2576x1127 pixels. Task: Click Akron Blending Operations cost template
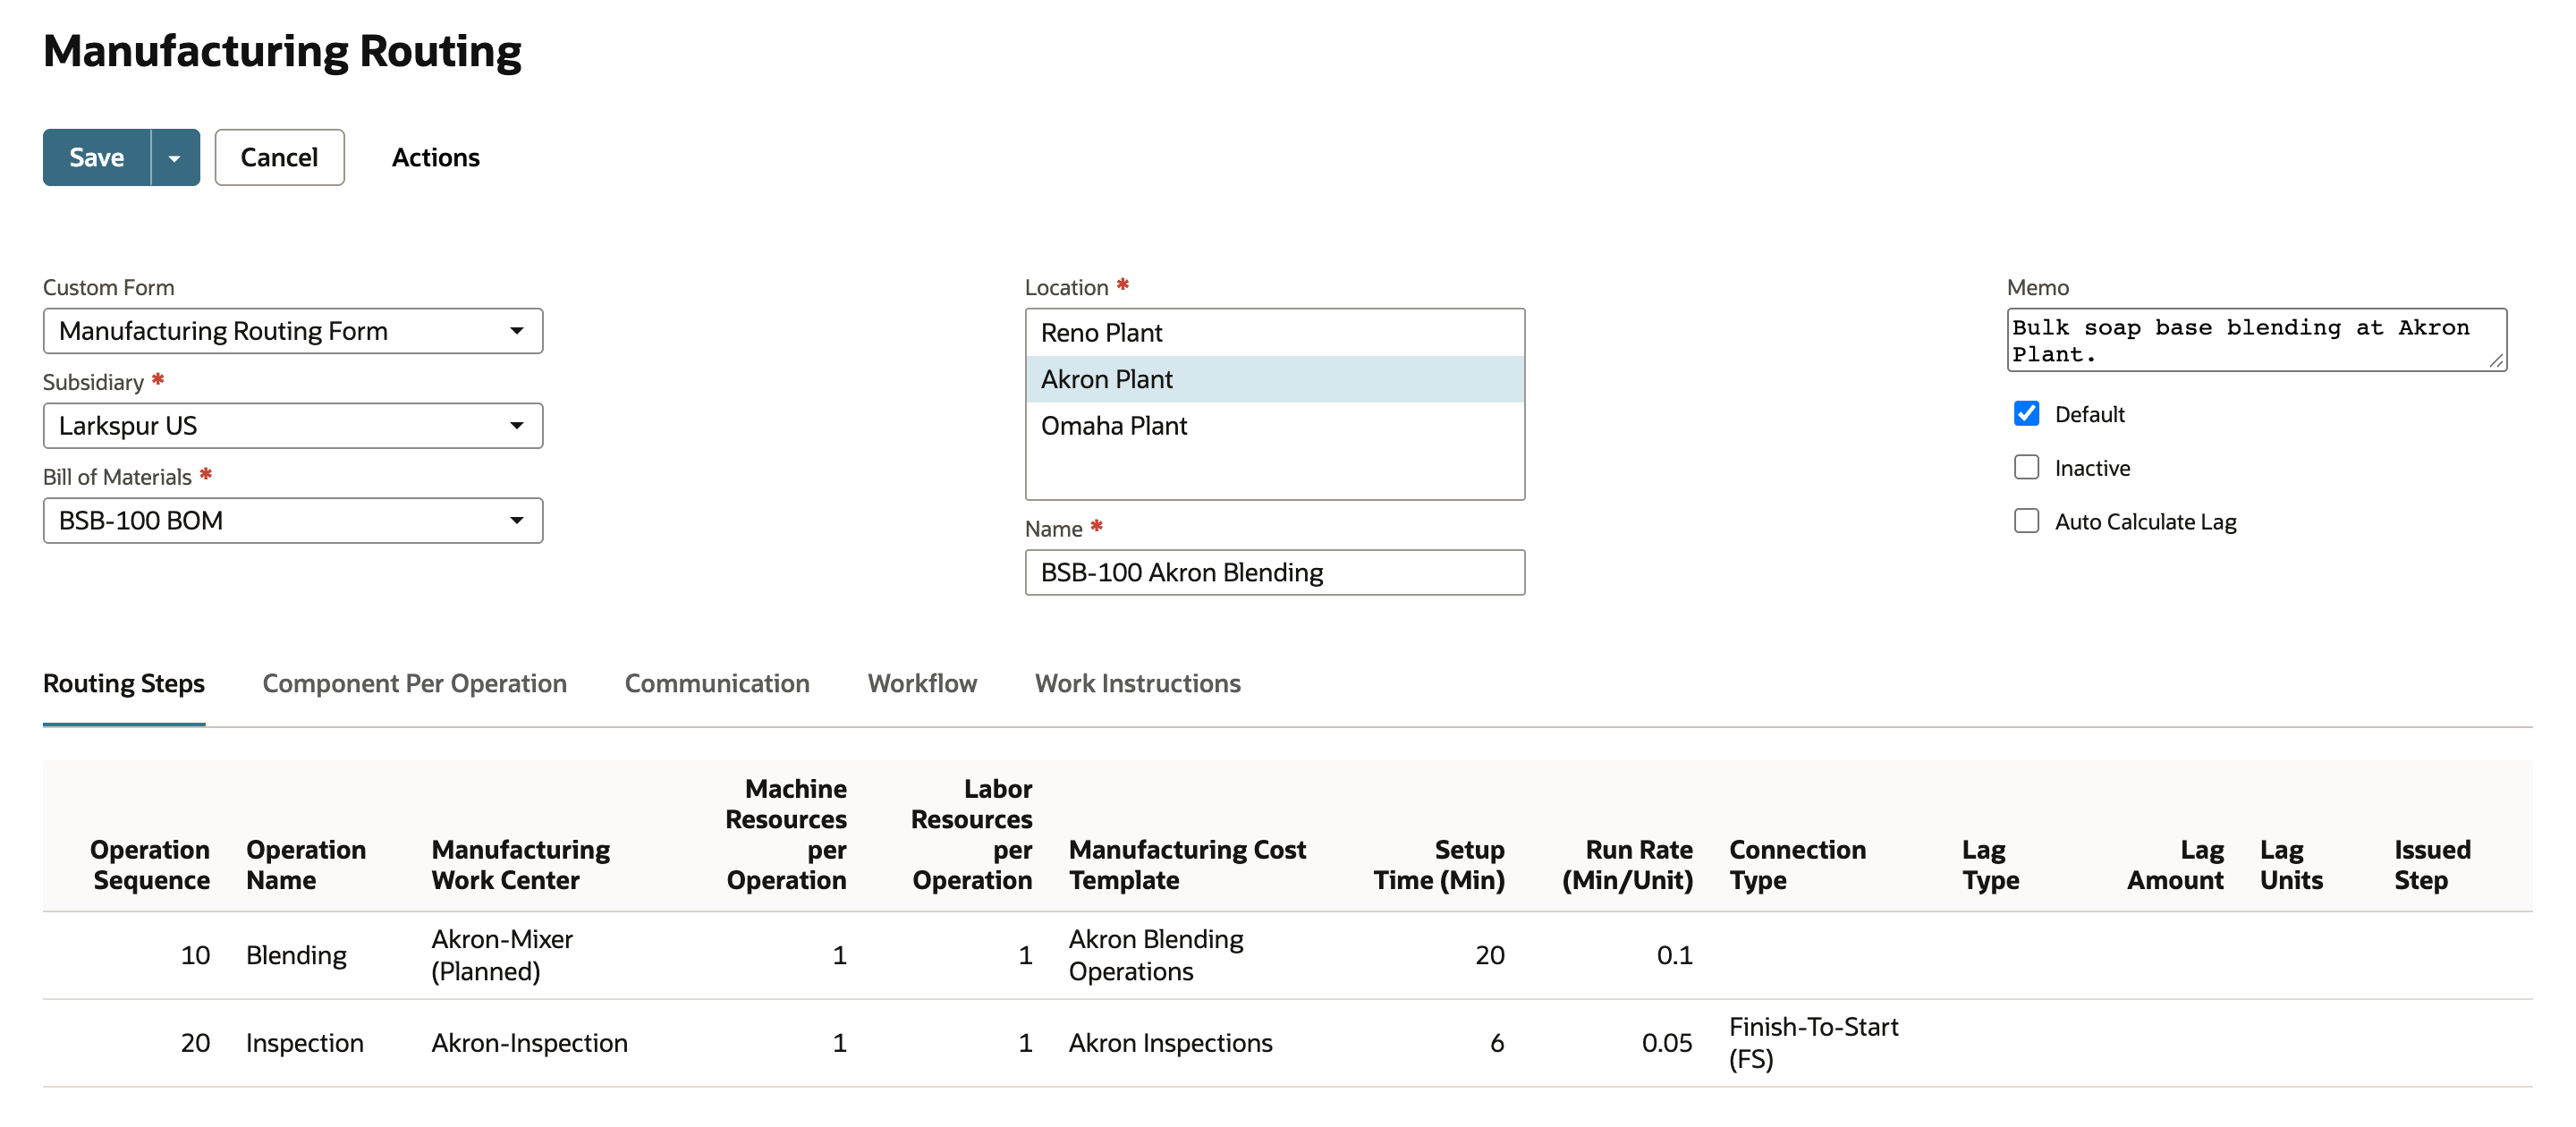click(1156, 956)
